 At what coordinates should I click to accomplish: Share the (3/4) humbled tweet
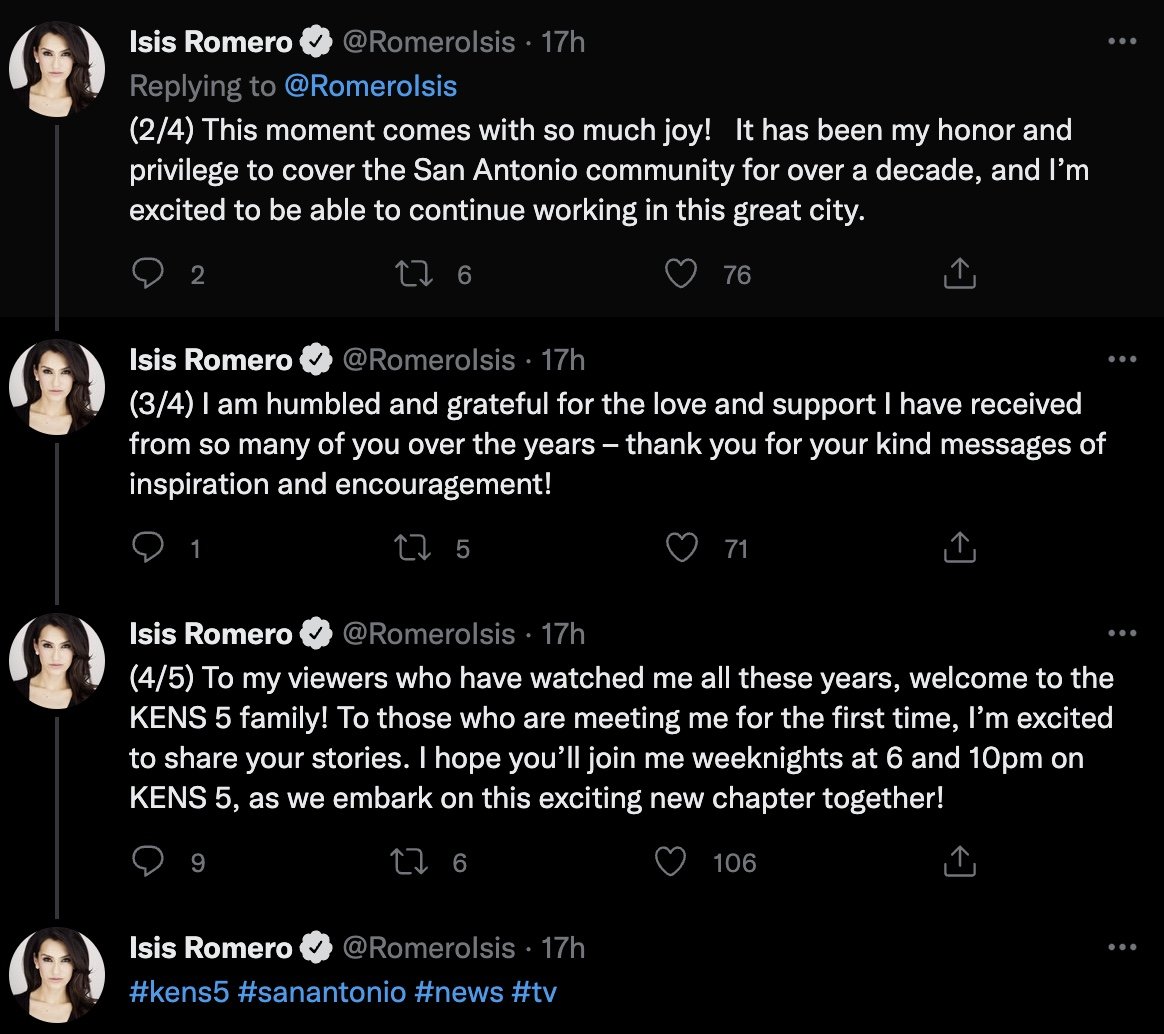(959, 548)
